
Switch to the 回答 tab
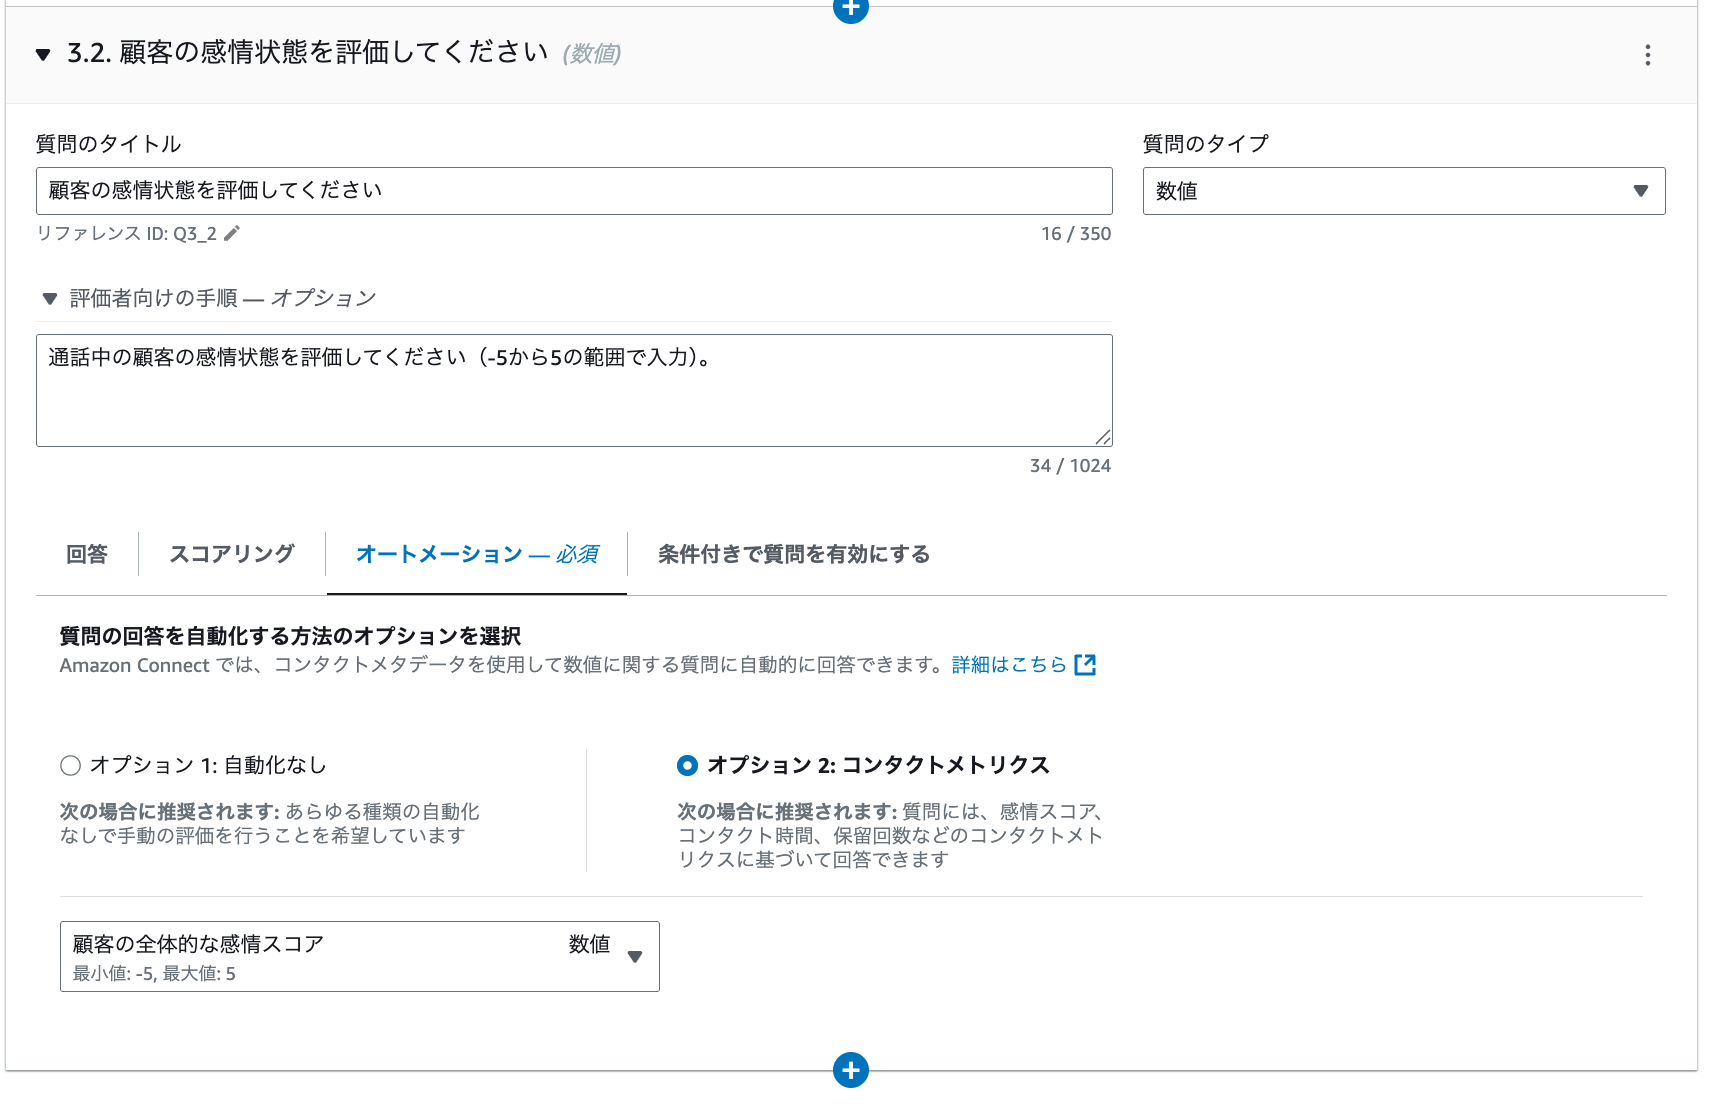point(87,554)
